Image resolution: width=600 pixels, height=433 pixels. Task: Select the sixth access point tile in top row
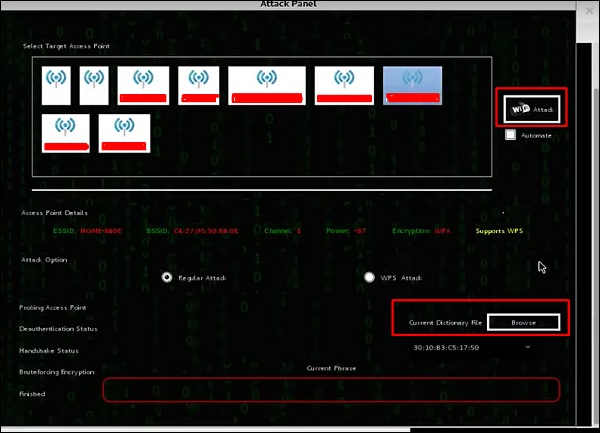click(x=344, y=86)
